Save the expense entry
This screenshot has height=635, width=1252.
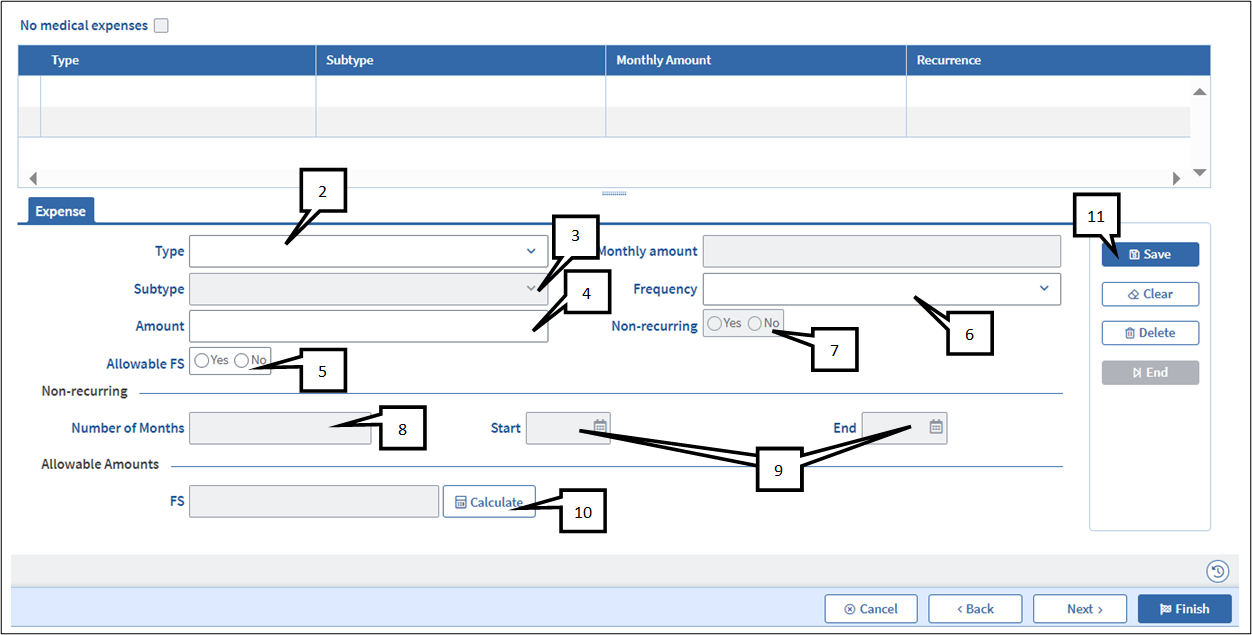coord(1150,254)
